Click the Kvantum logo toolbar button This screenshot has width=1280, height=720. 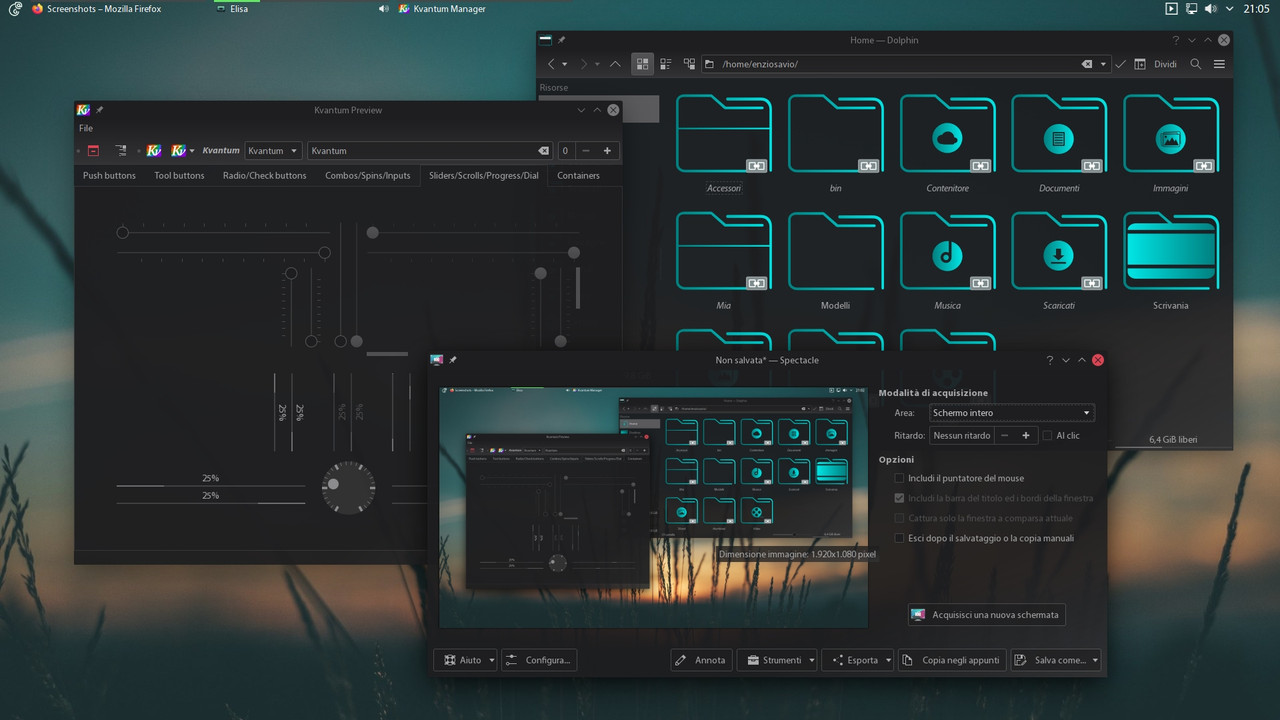click(x=153, y=150)
